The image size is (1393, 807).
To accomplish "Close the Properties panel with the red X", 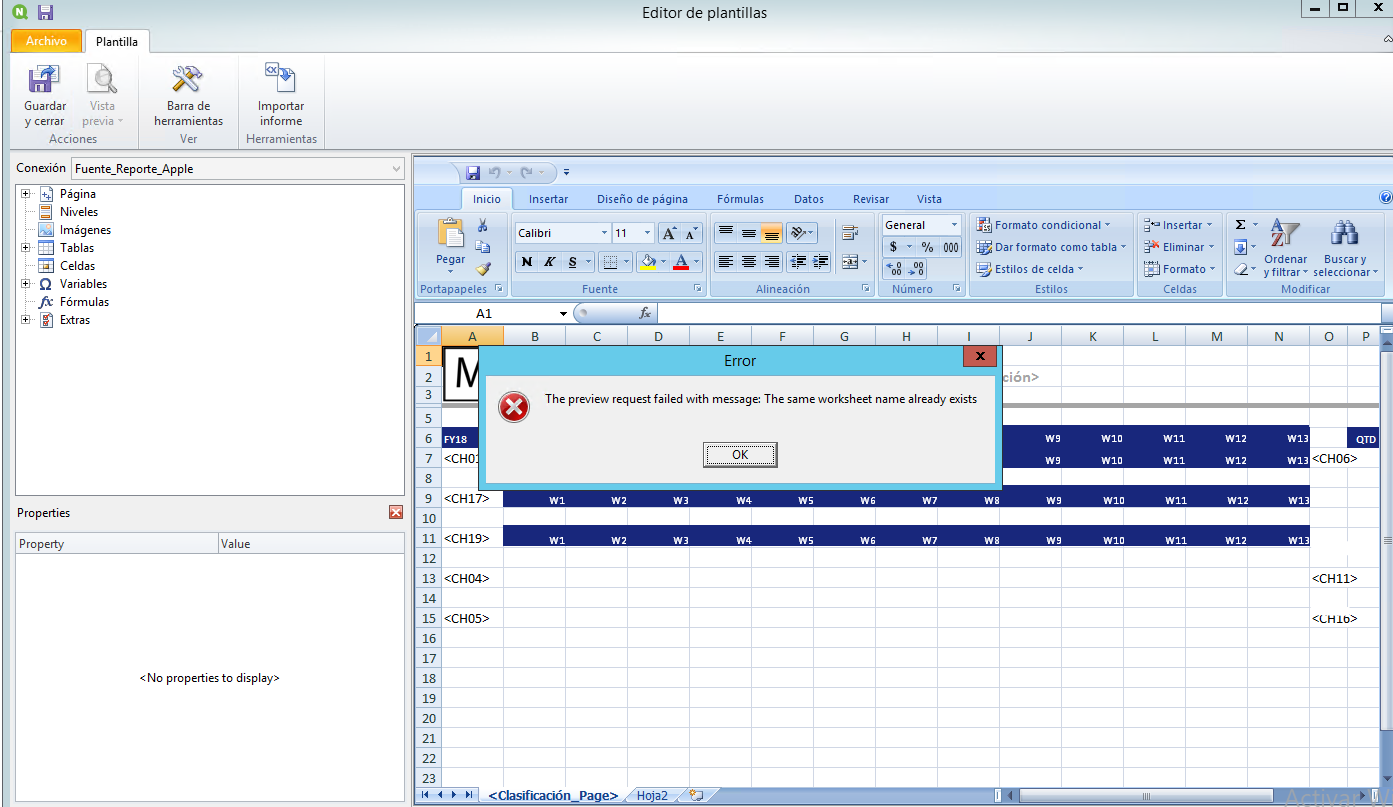I will click(396, 512).
